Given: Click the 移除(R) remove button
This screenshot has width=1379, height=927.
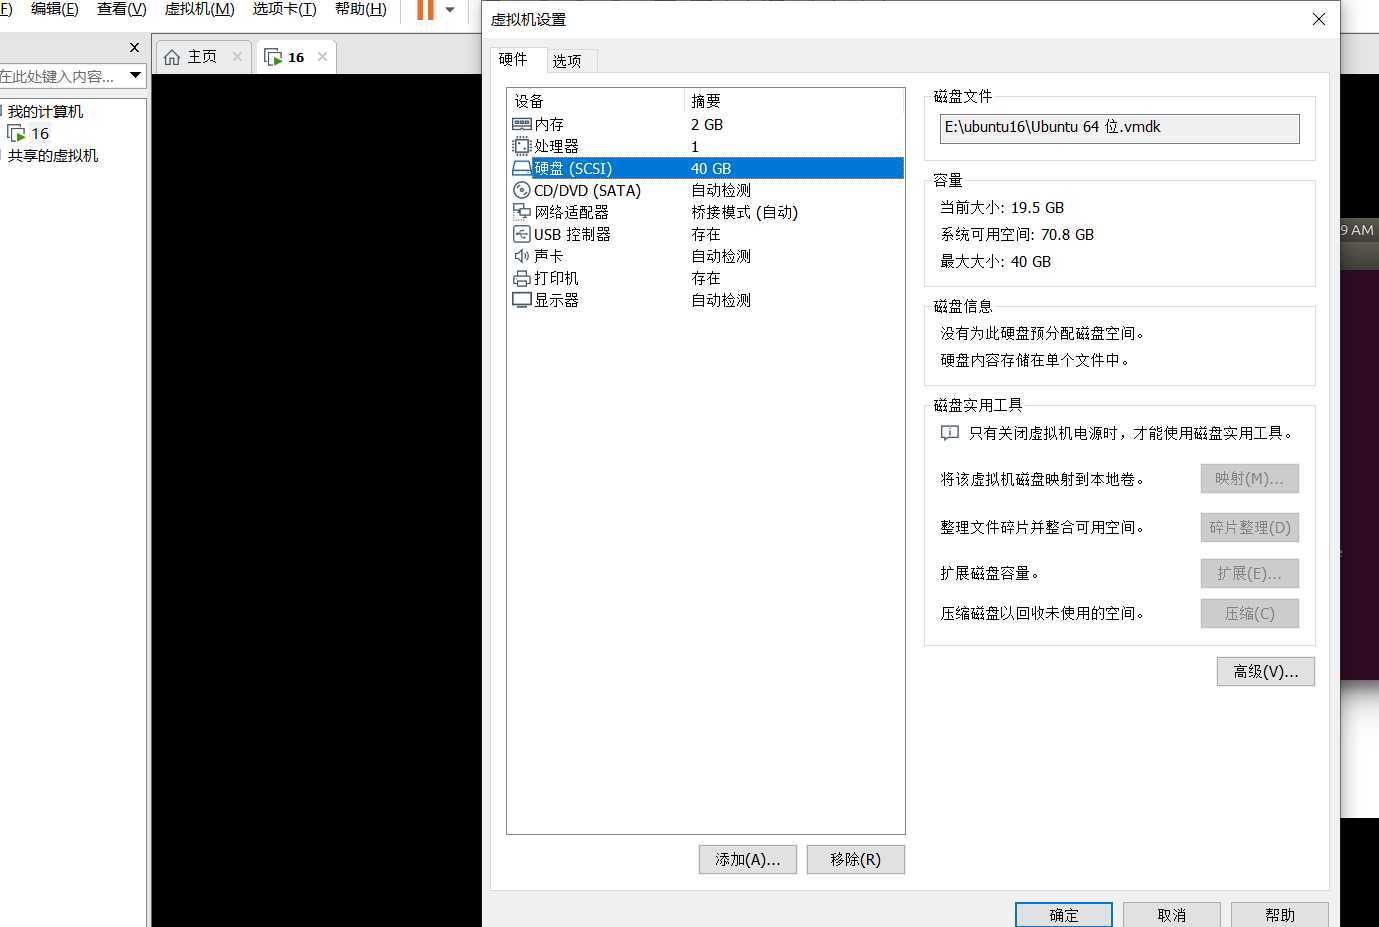Looking at the screenshot, I should pos(856,860).
